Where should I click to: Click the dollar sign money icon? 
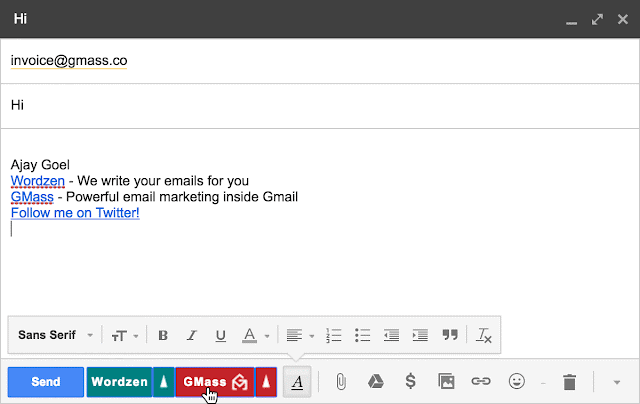coord(411,381)
